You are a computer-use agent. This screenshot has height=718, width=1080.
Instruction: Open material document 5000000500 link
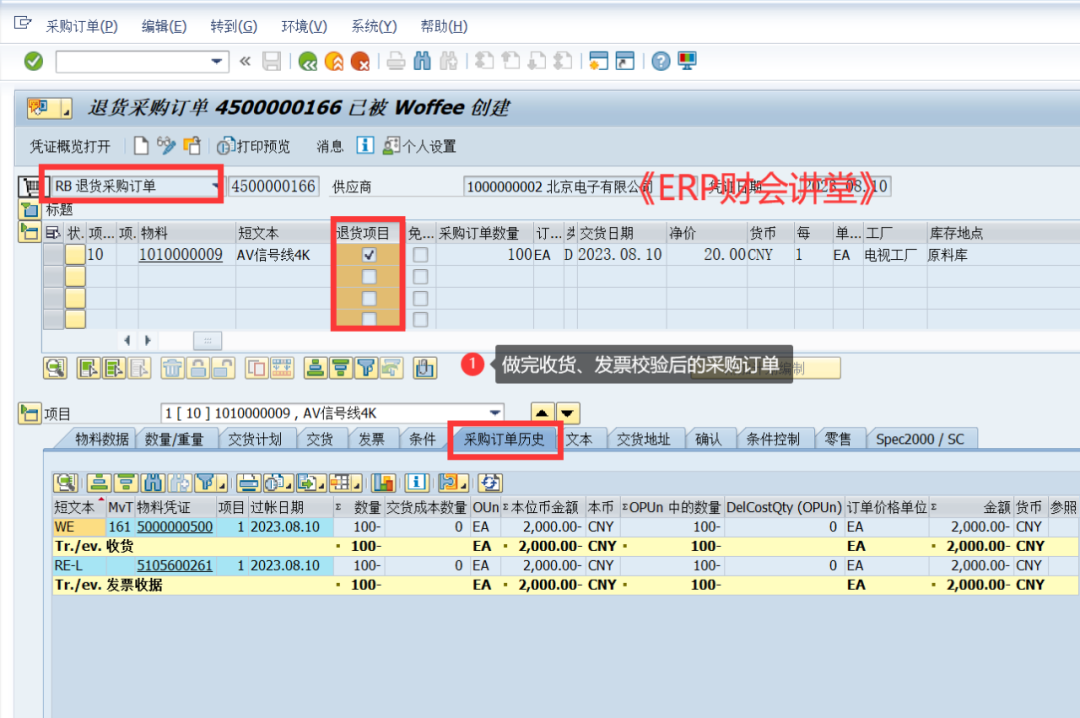[174, 526]
